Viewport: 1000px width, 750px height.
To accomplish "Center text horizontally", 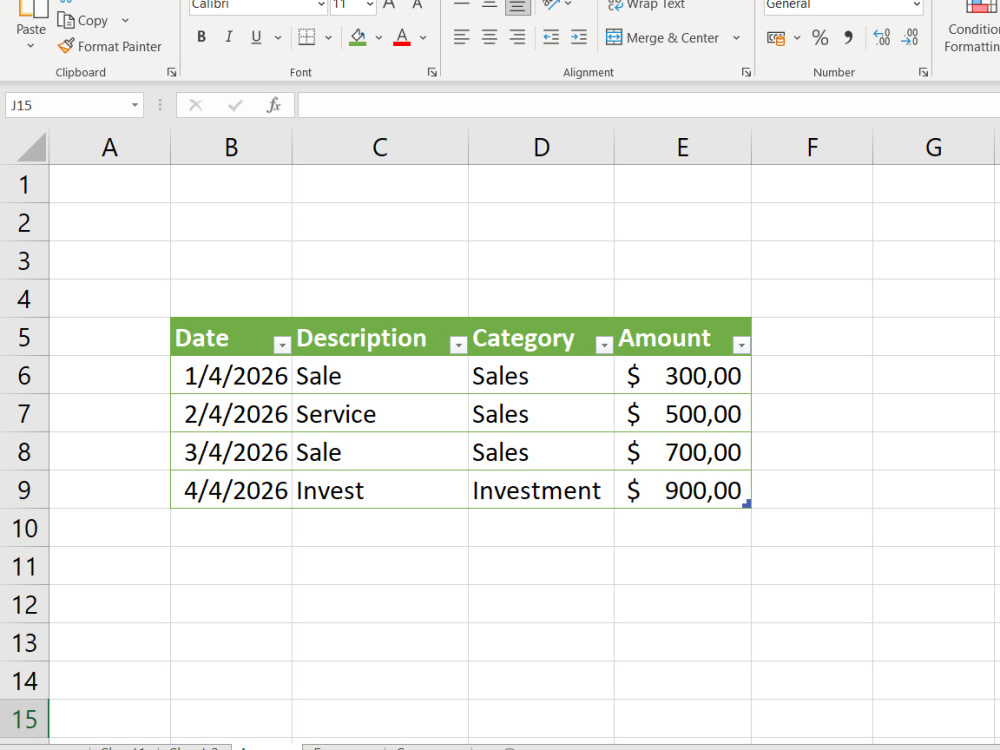I will click(x=489, y=37).
